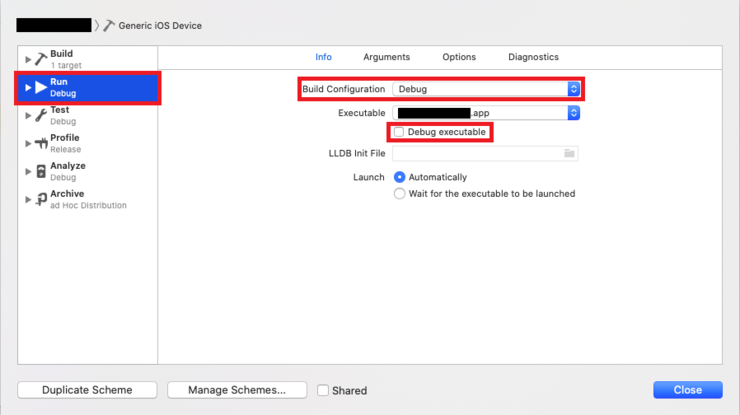
Task: Click hammer icon beside Generic iOS Device
Action: pyautogui.click(x=109, y=25)
